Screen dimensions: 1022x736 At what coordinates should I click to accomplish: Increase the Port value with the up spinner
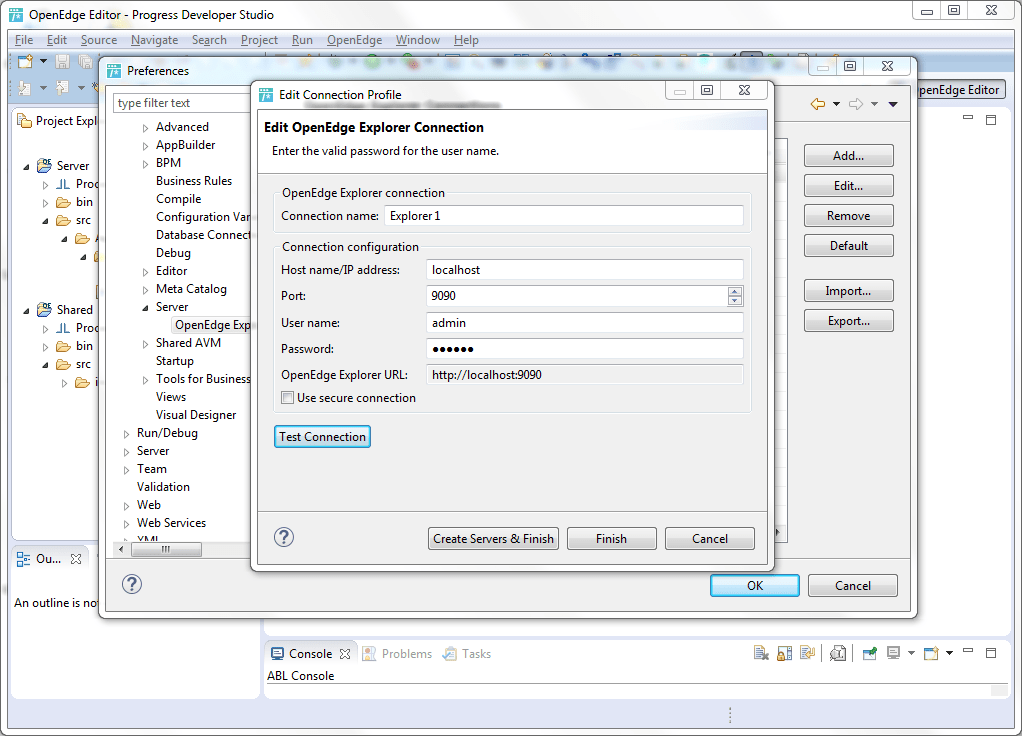point(735,291)
